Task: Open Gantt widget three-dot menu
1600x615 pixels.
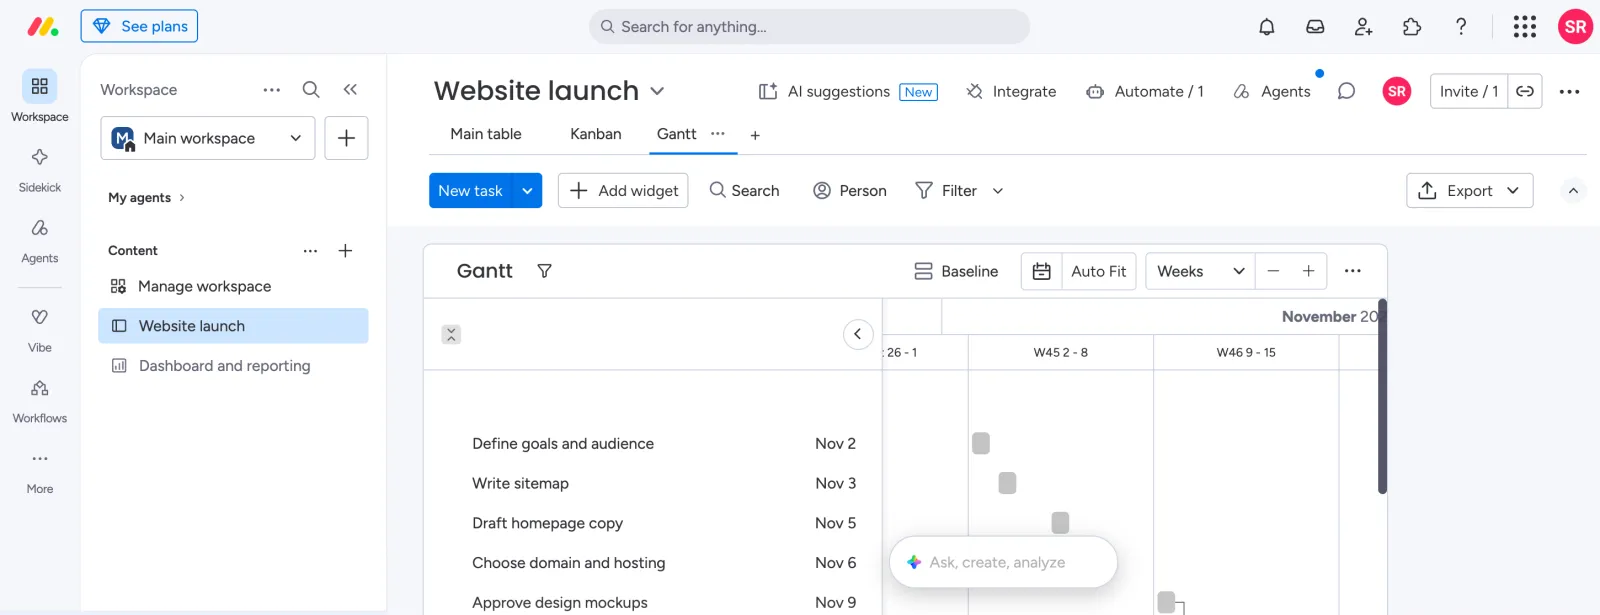Action: point(1353,271)
